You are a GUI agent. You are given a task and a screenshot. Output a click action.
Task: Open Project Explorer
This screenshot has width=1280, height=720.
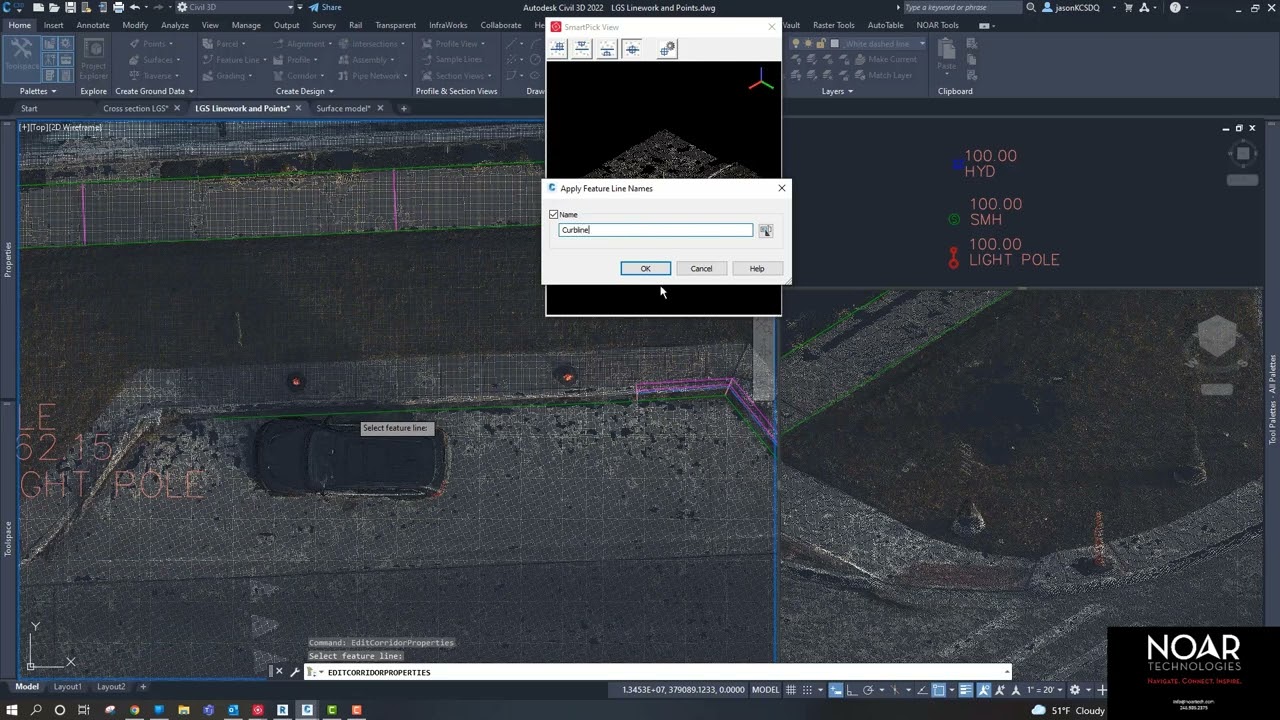tap(94, 60)
